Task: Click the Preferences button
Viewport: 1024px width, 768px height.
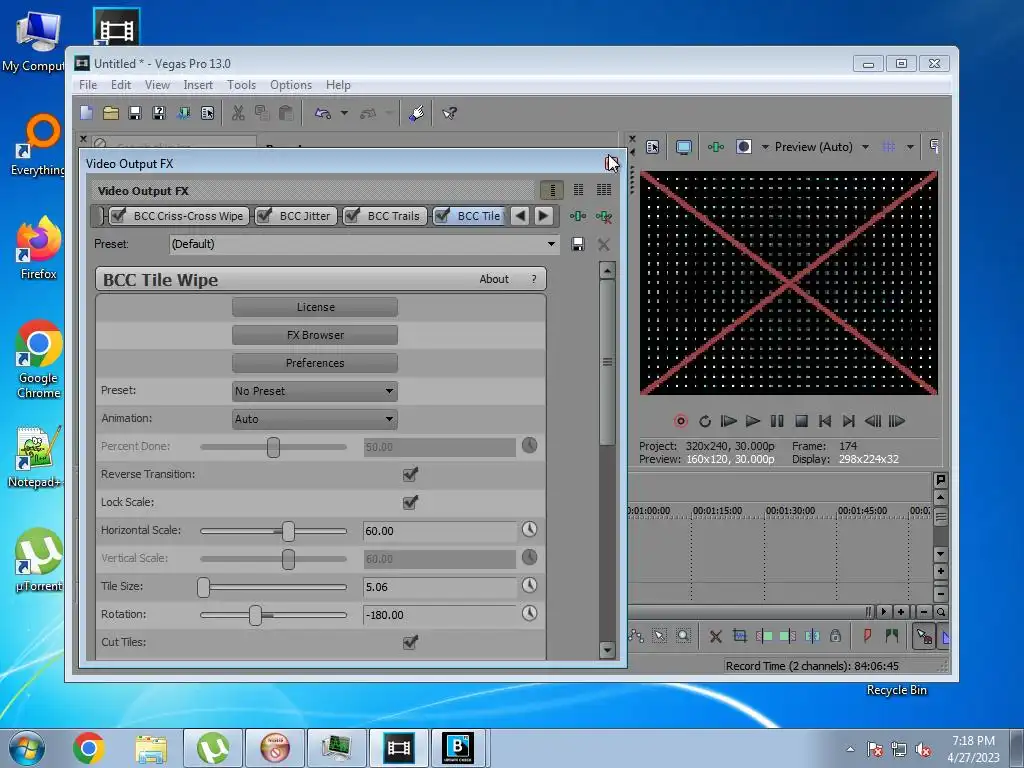Action: (315, 363)
